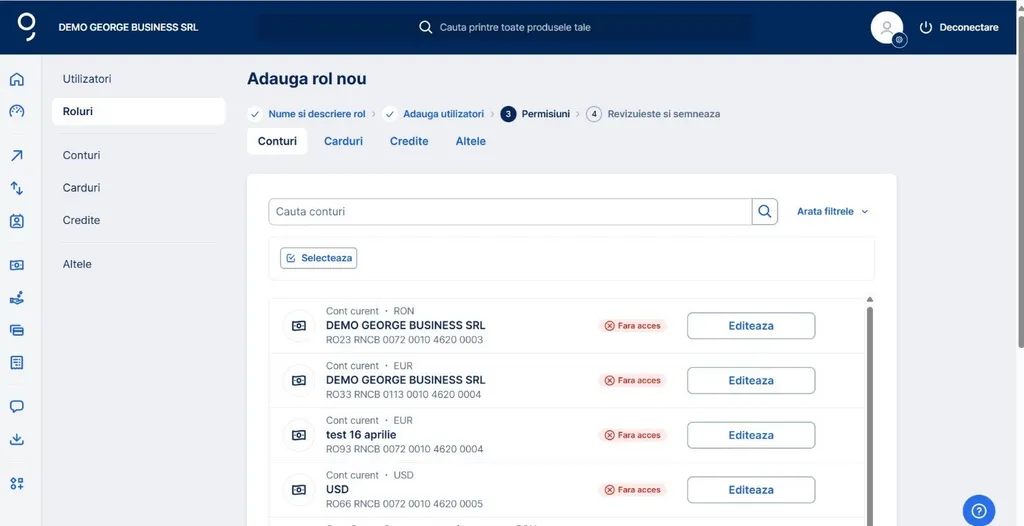
Task: Click Deconectare to log out
Action: [x=959, y=27]
